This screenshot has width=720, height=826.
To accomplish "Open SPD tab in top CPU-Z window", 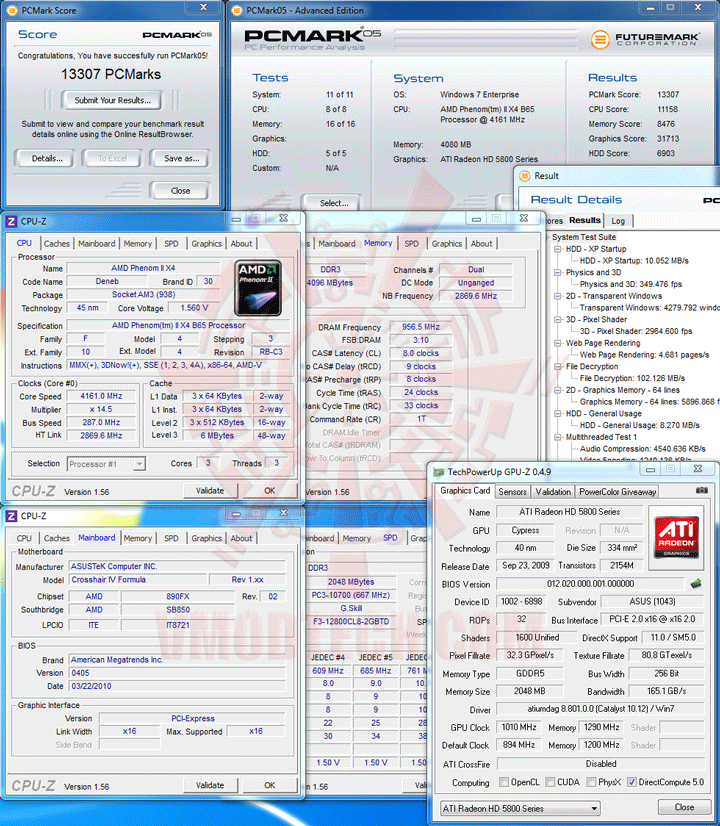I will [171, 244].
